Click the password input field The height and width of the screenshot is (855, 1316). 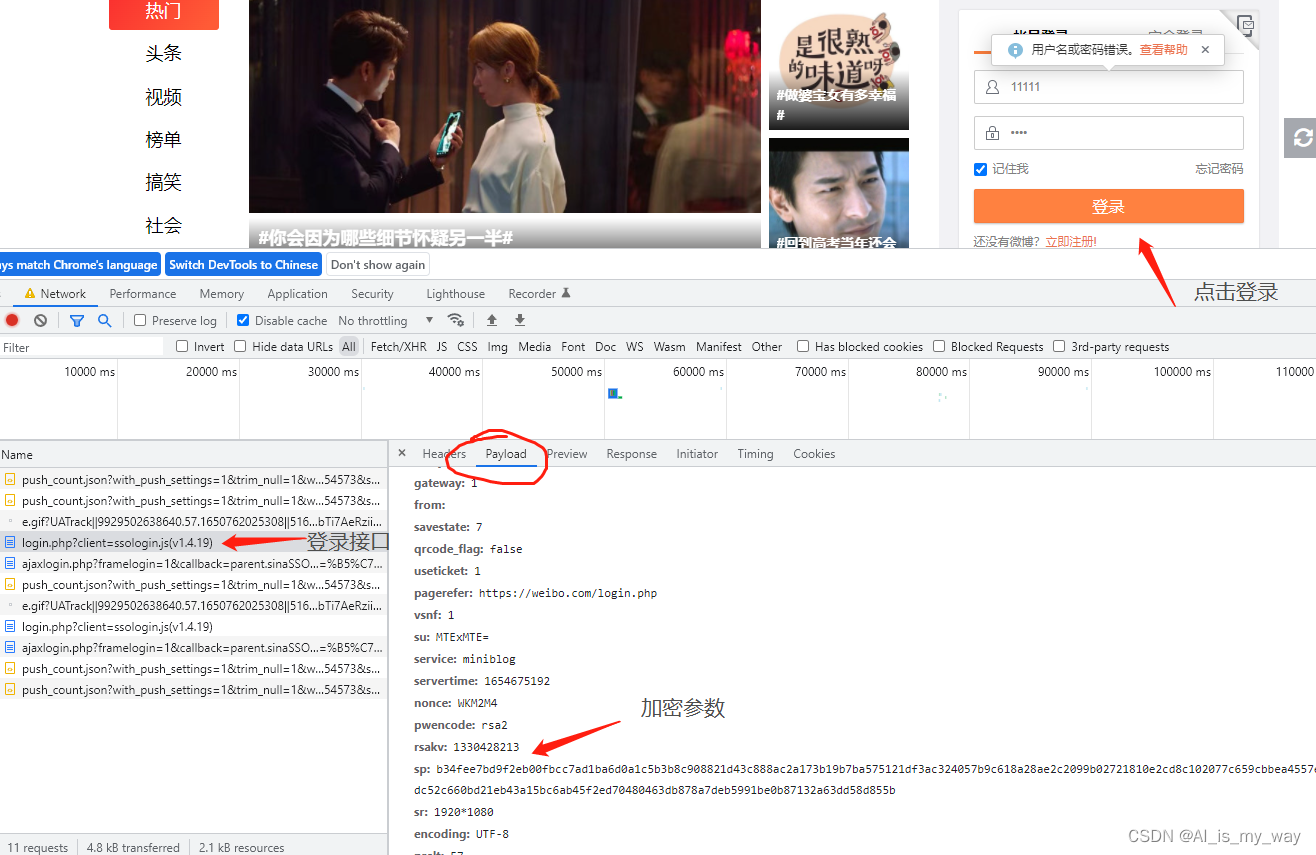click(1108, 133)
